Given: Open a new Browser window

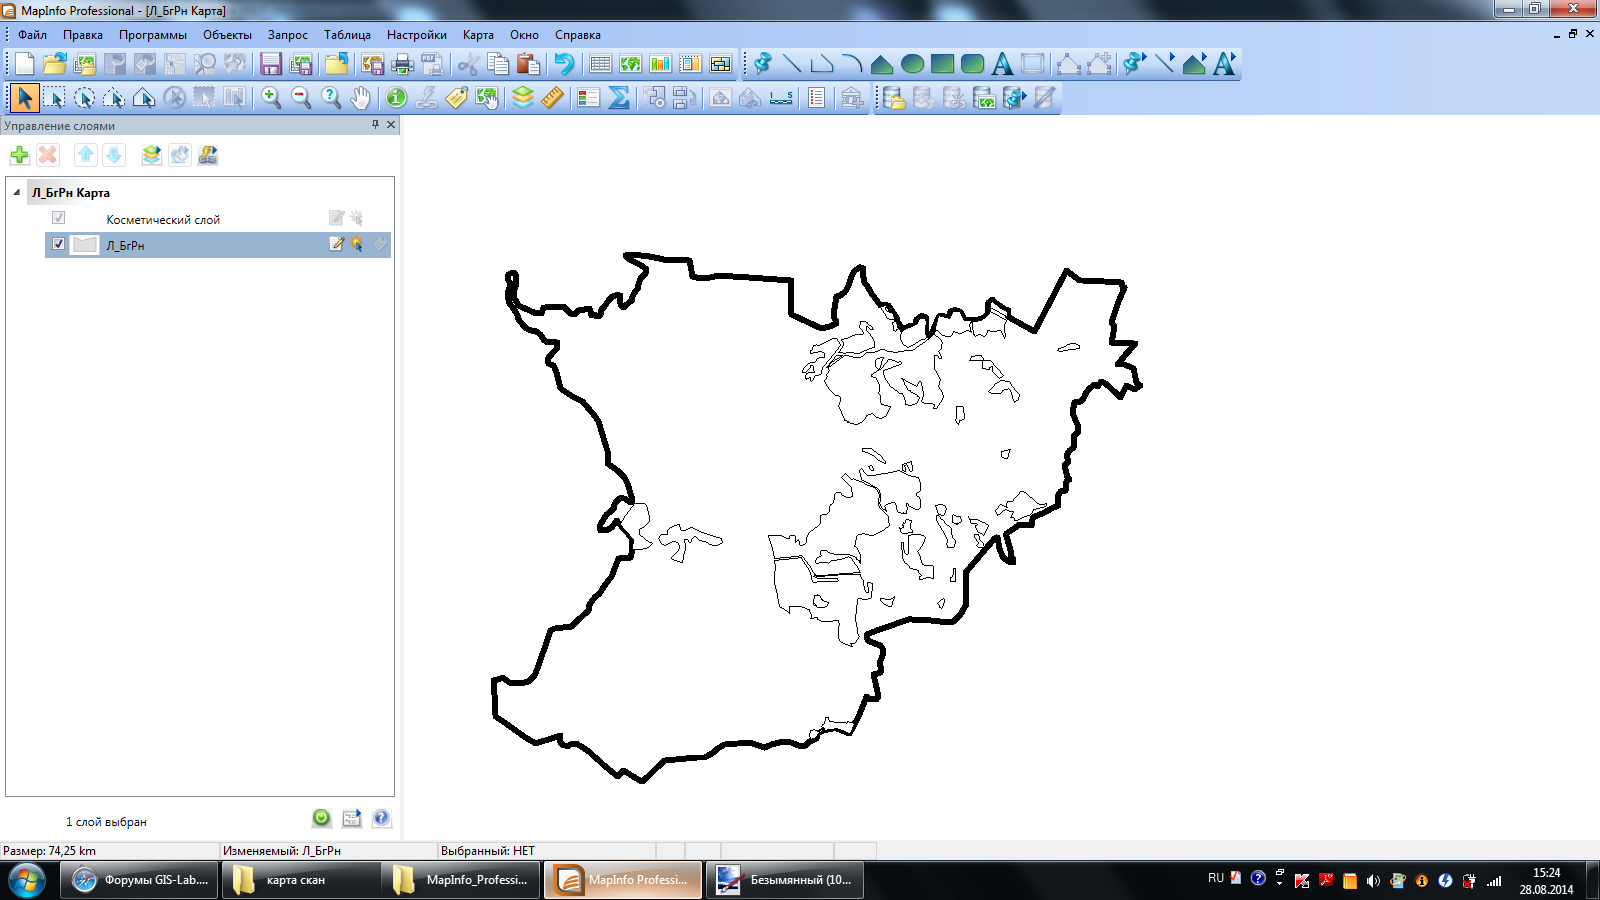Looking at the screenshot, I should (x=600, y=64).
